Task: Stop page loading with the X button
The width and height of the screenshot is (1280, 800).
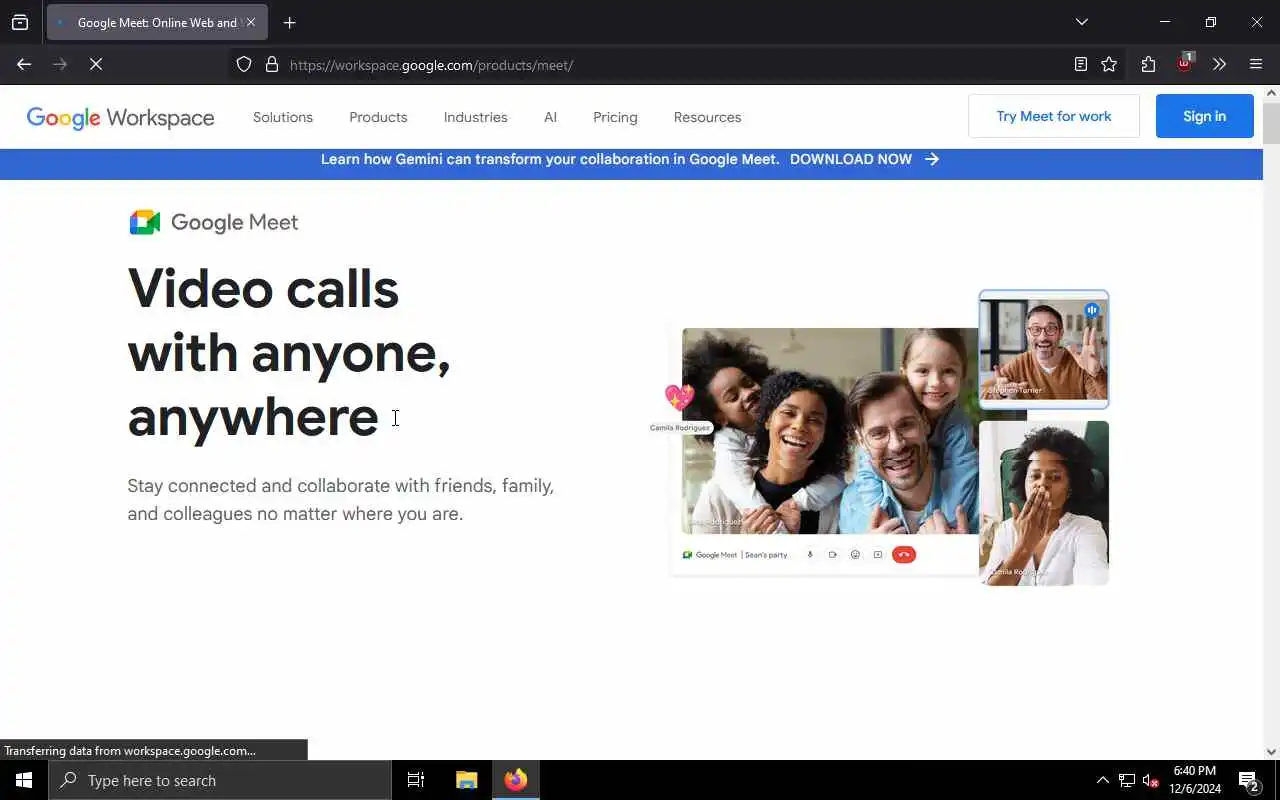Action: (x=96, y=64)
